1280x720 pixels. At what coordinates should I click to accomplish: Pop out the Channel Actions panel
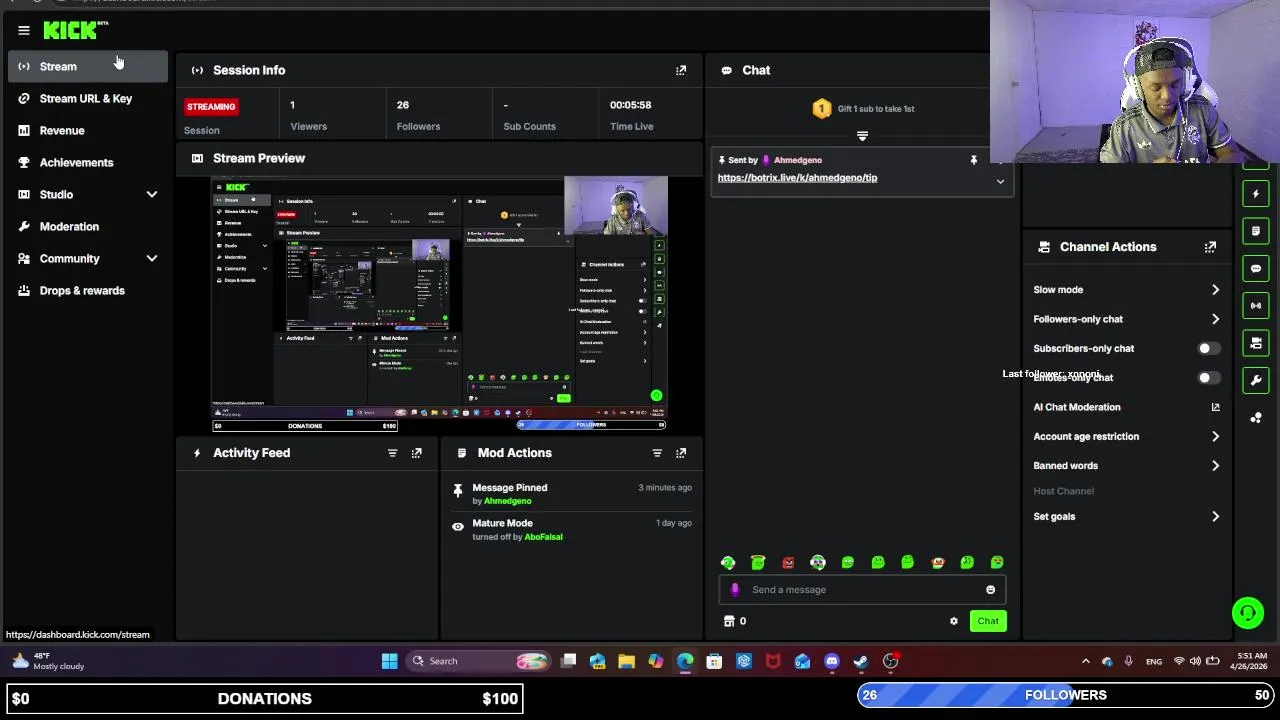pyautogui.click(x=1210, y=247)
